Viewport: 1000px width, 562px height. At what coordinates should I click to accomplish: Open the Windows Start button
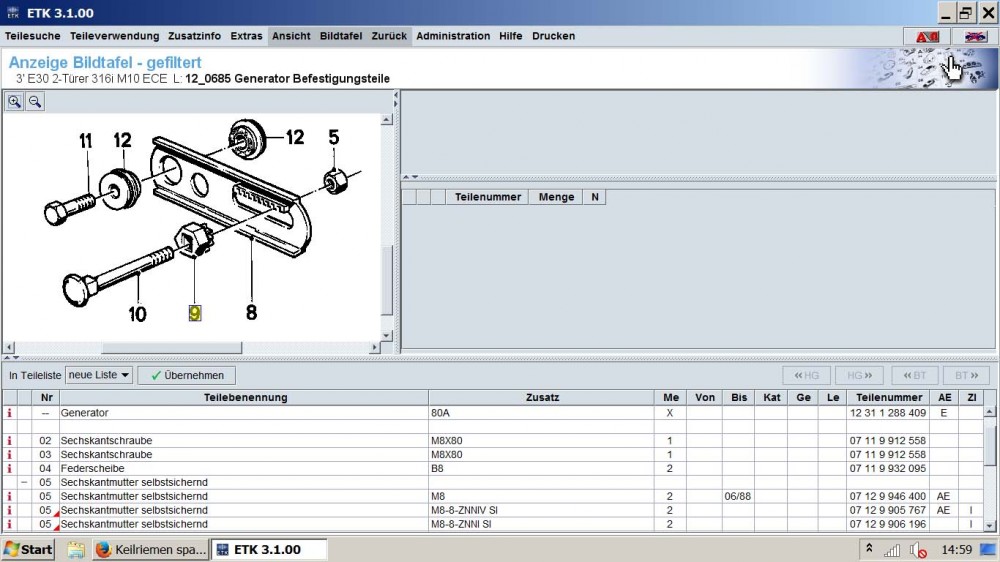tap(28, 549)
